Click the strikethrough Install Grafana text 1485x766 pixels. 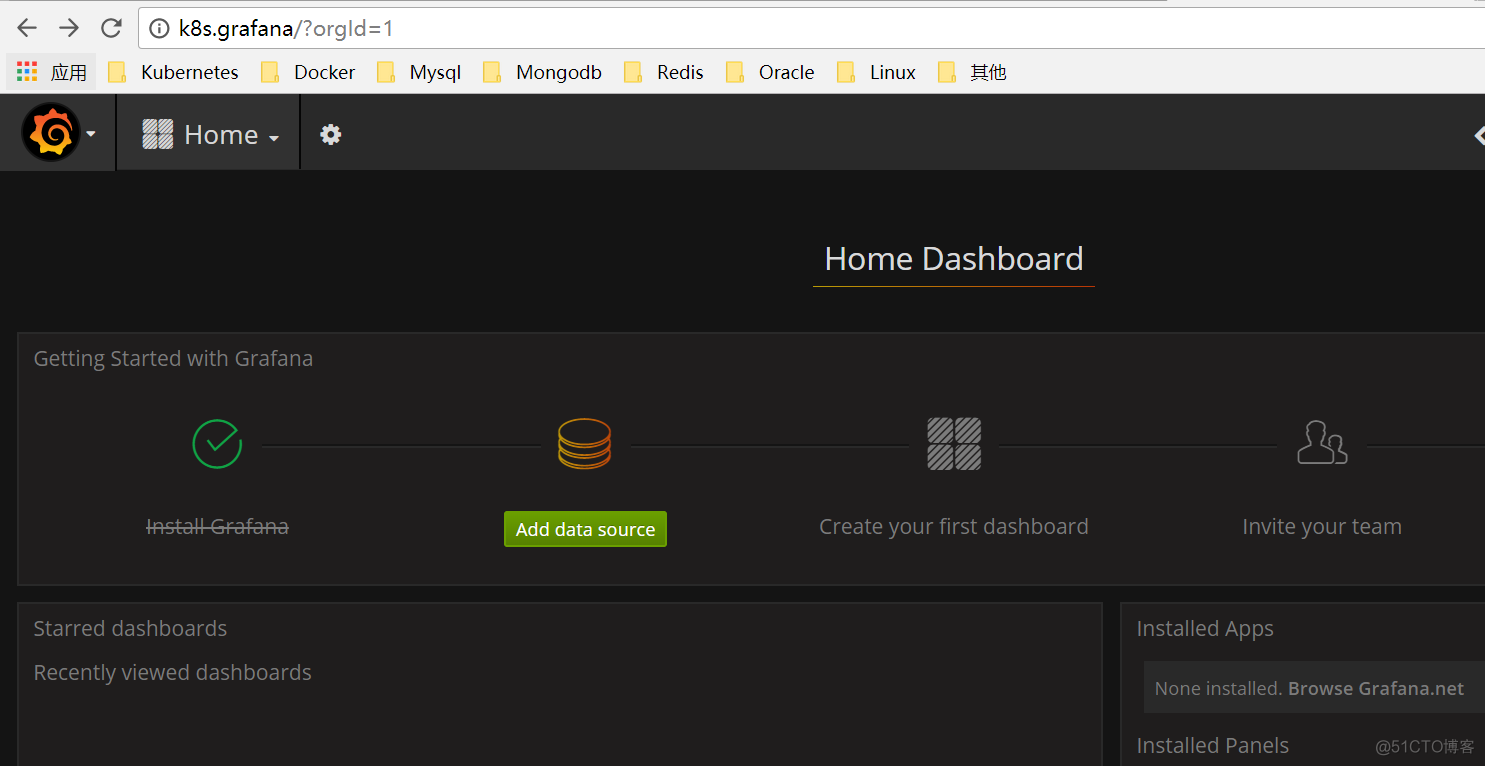[x=217, y=526]
